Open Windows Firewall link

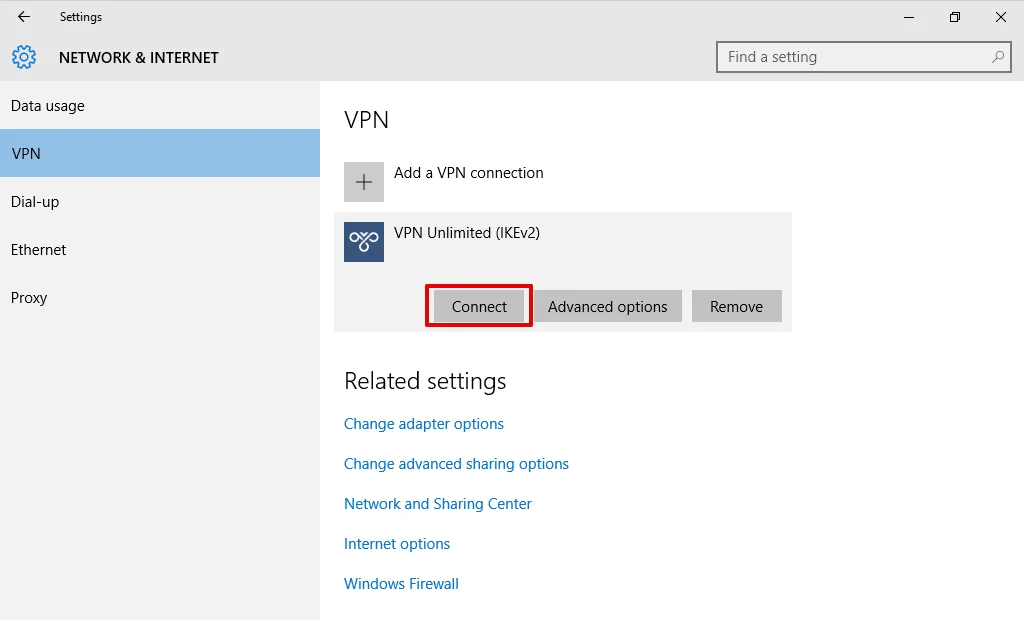401,584
